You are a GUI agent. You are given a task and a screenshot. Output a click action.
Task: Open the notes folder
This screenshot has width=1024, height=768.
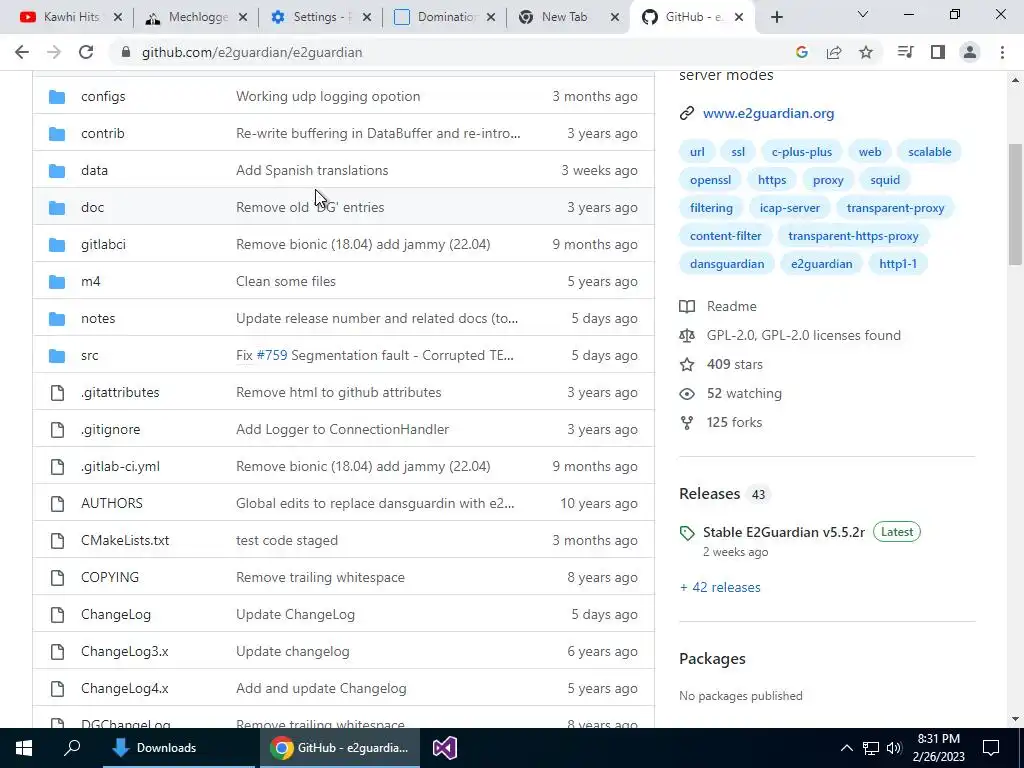pos(98,319)
